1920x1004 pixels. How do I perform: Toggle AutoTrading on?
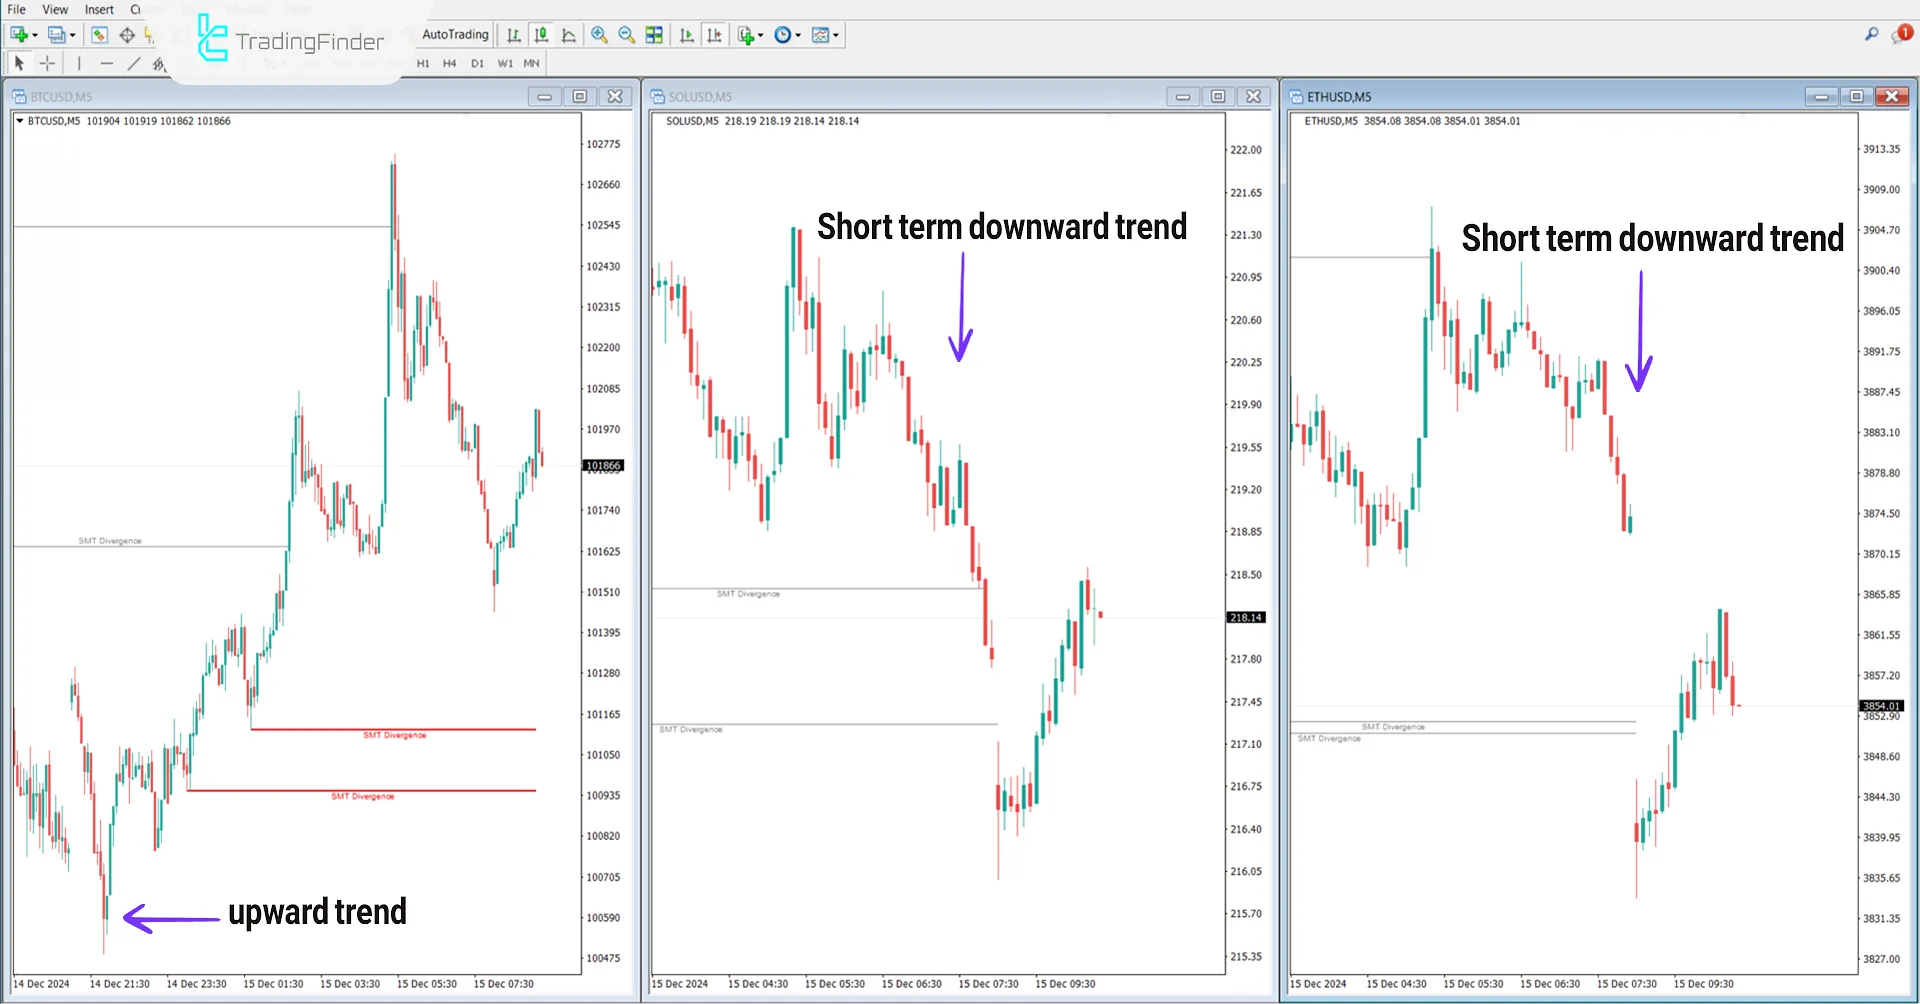pyautogui.click(x=453, y=34)
